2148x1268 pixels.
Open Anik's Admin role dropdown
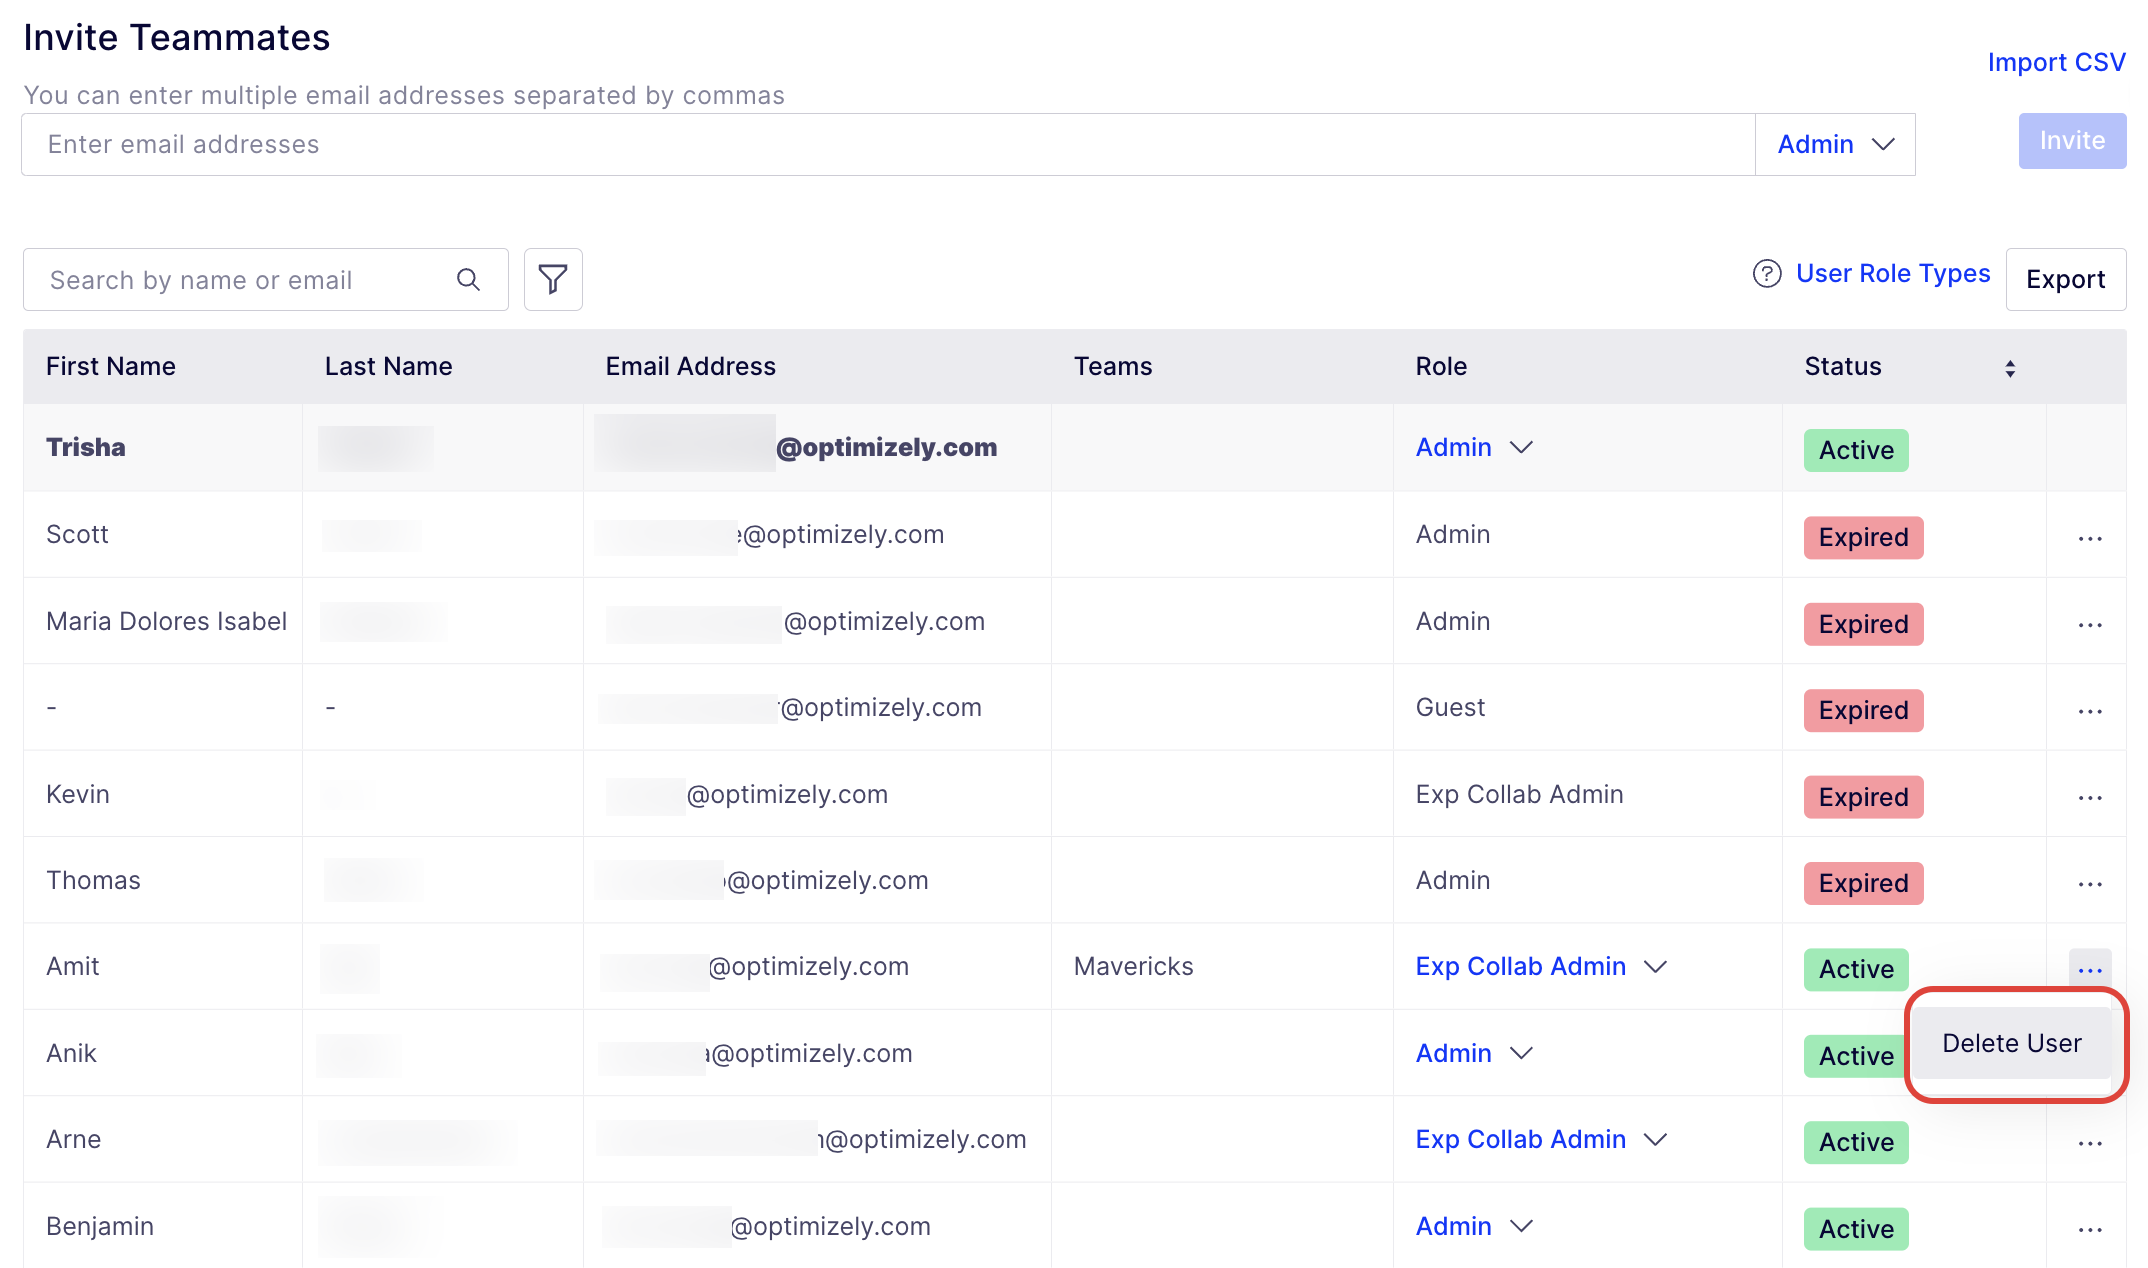click(1474, 1053)
